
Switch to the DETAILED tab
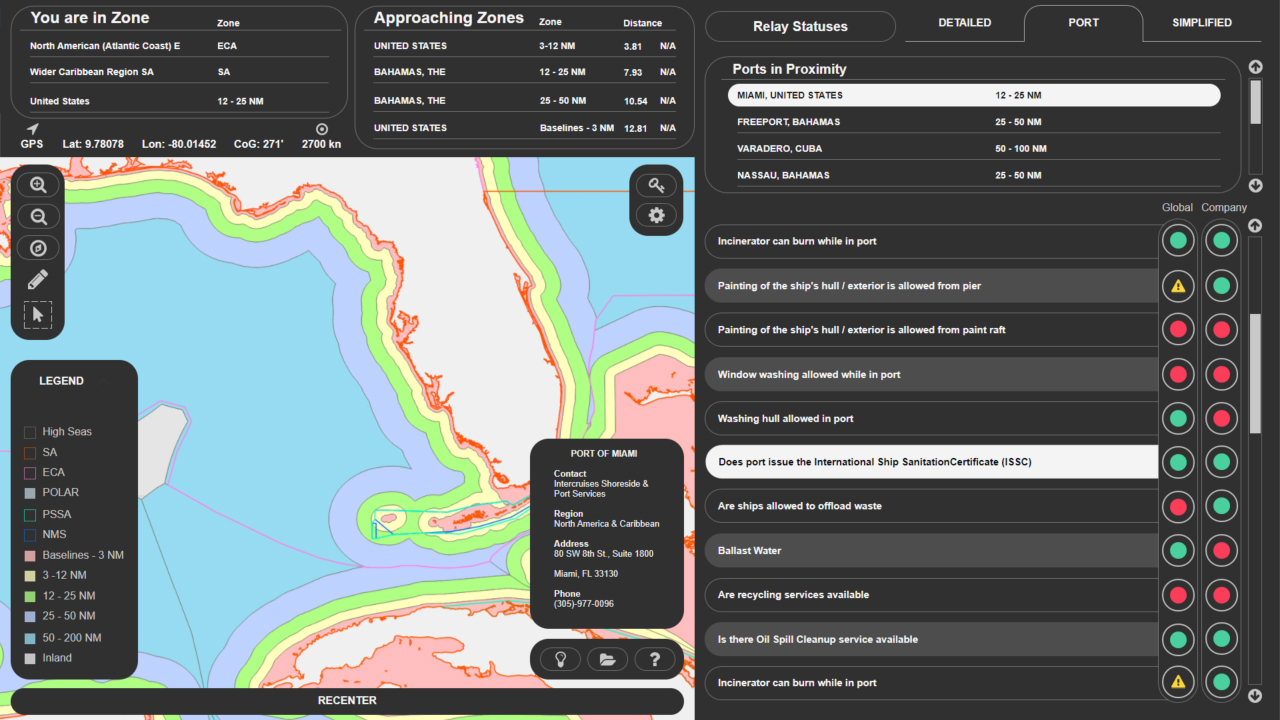(964, 23)
